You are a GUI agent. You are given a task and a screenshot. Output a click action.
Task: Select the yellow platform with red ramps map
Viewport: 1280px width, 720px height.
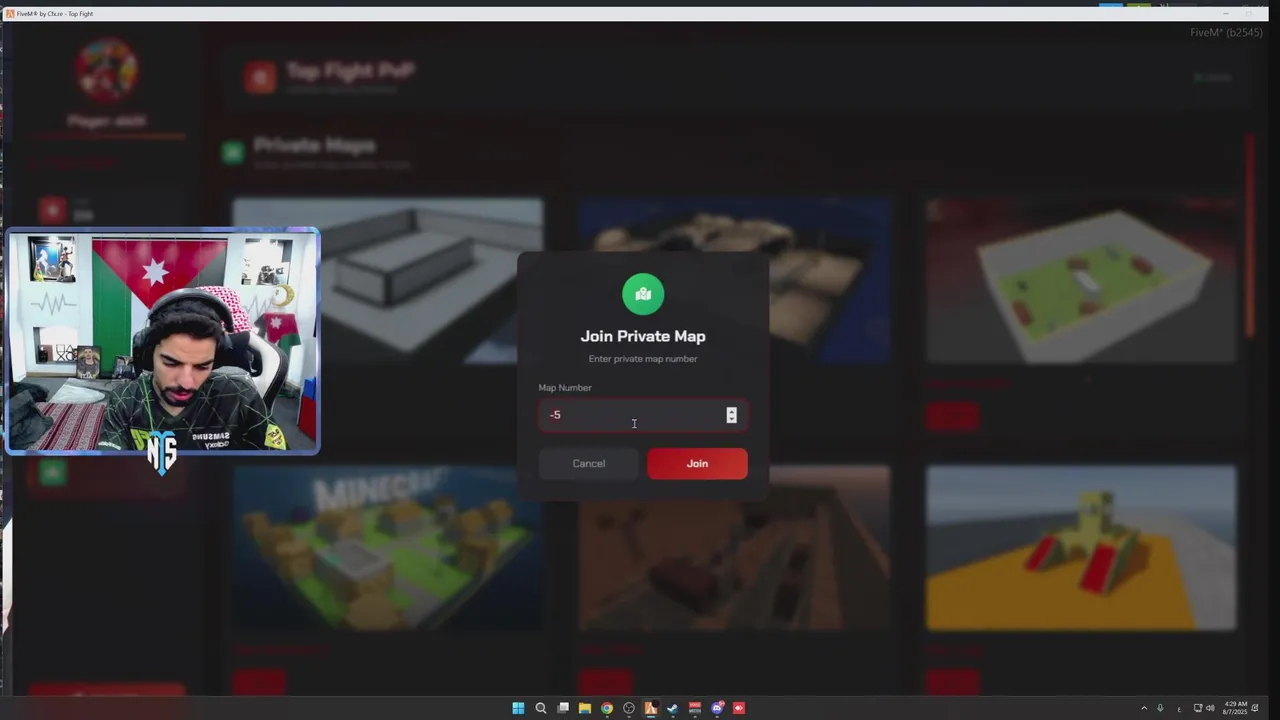[1081, 548]
